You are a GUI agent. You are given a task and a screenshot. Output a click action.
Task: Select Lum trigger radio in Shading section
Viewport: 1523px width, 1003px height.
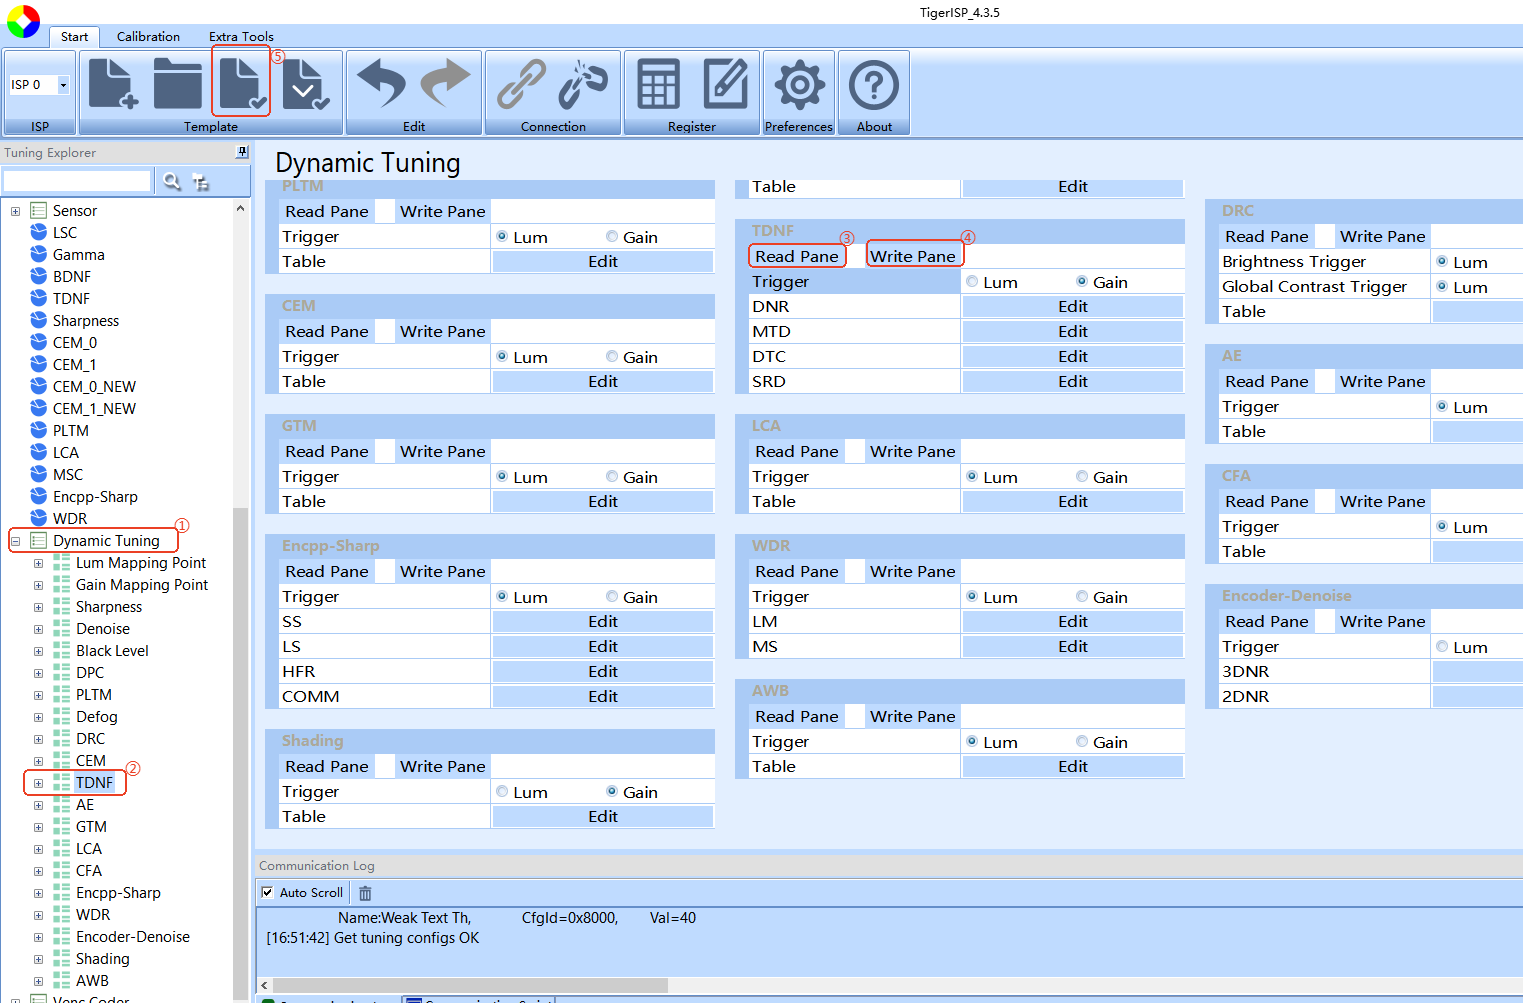pos(502,792)
